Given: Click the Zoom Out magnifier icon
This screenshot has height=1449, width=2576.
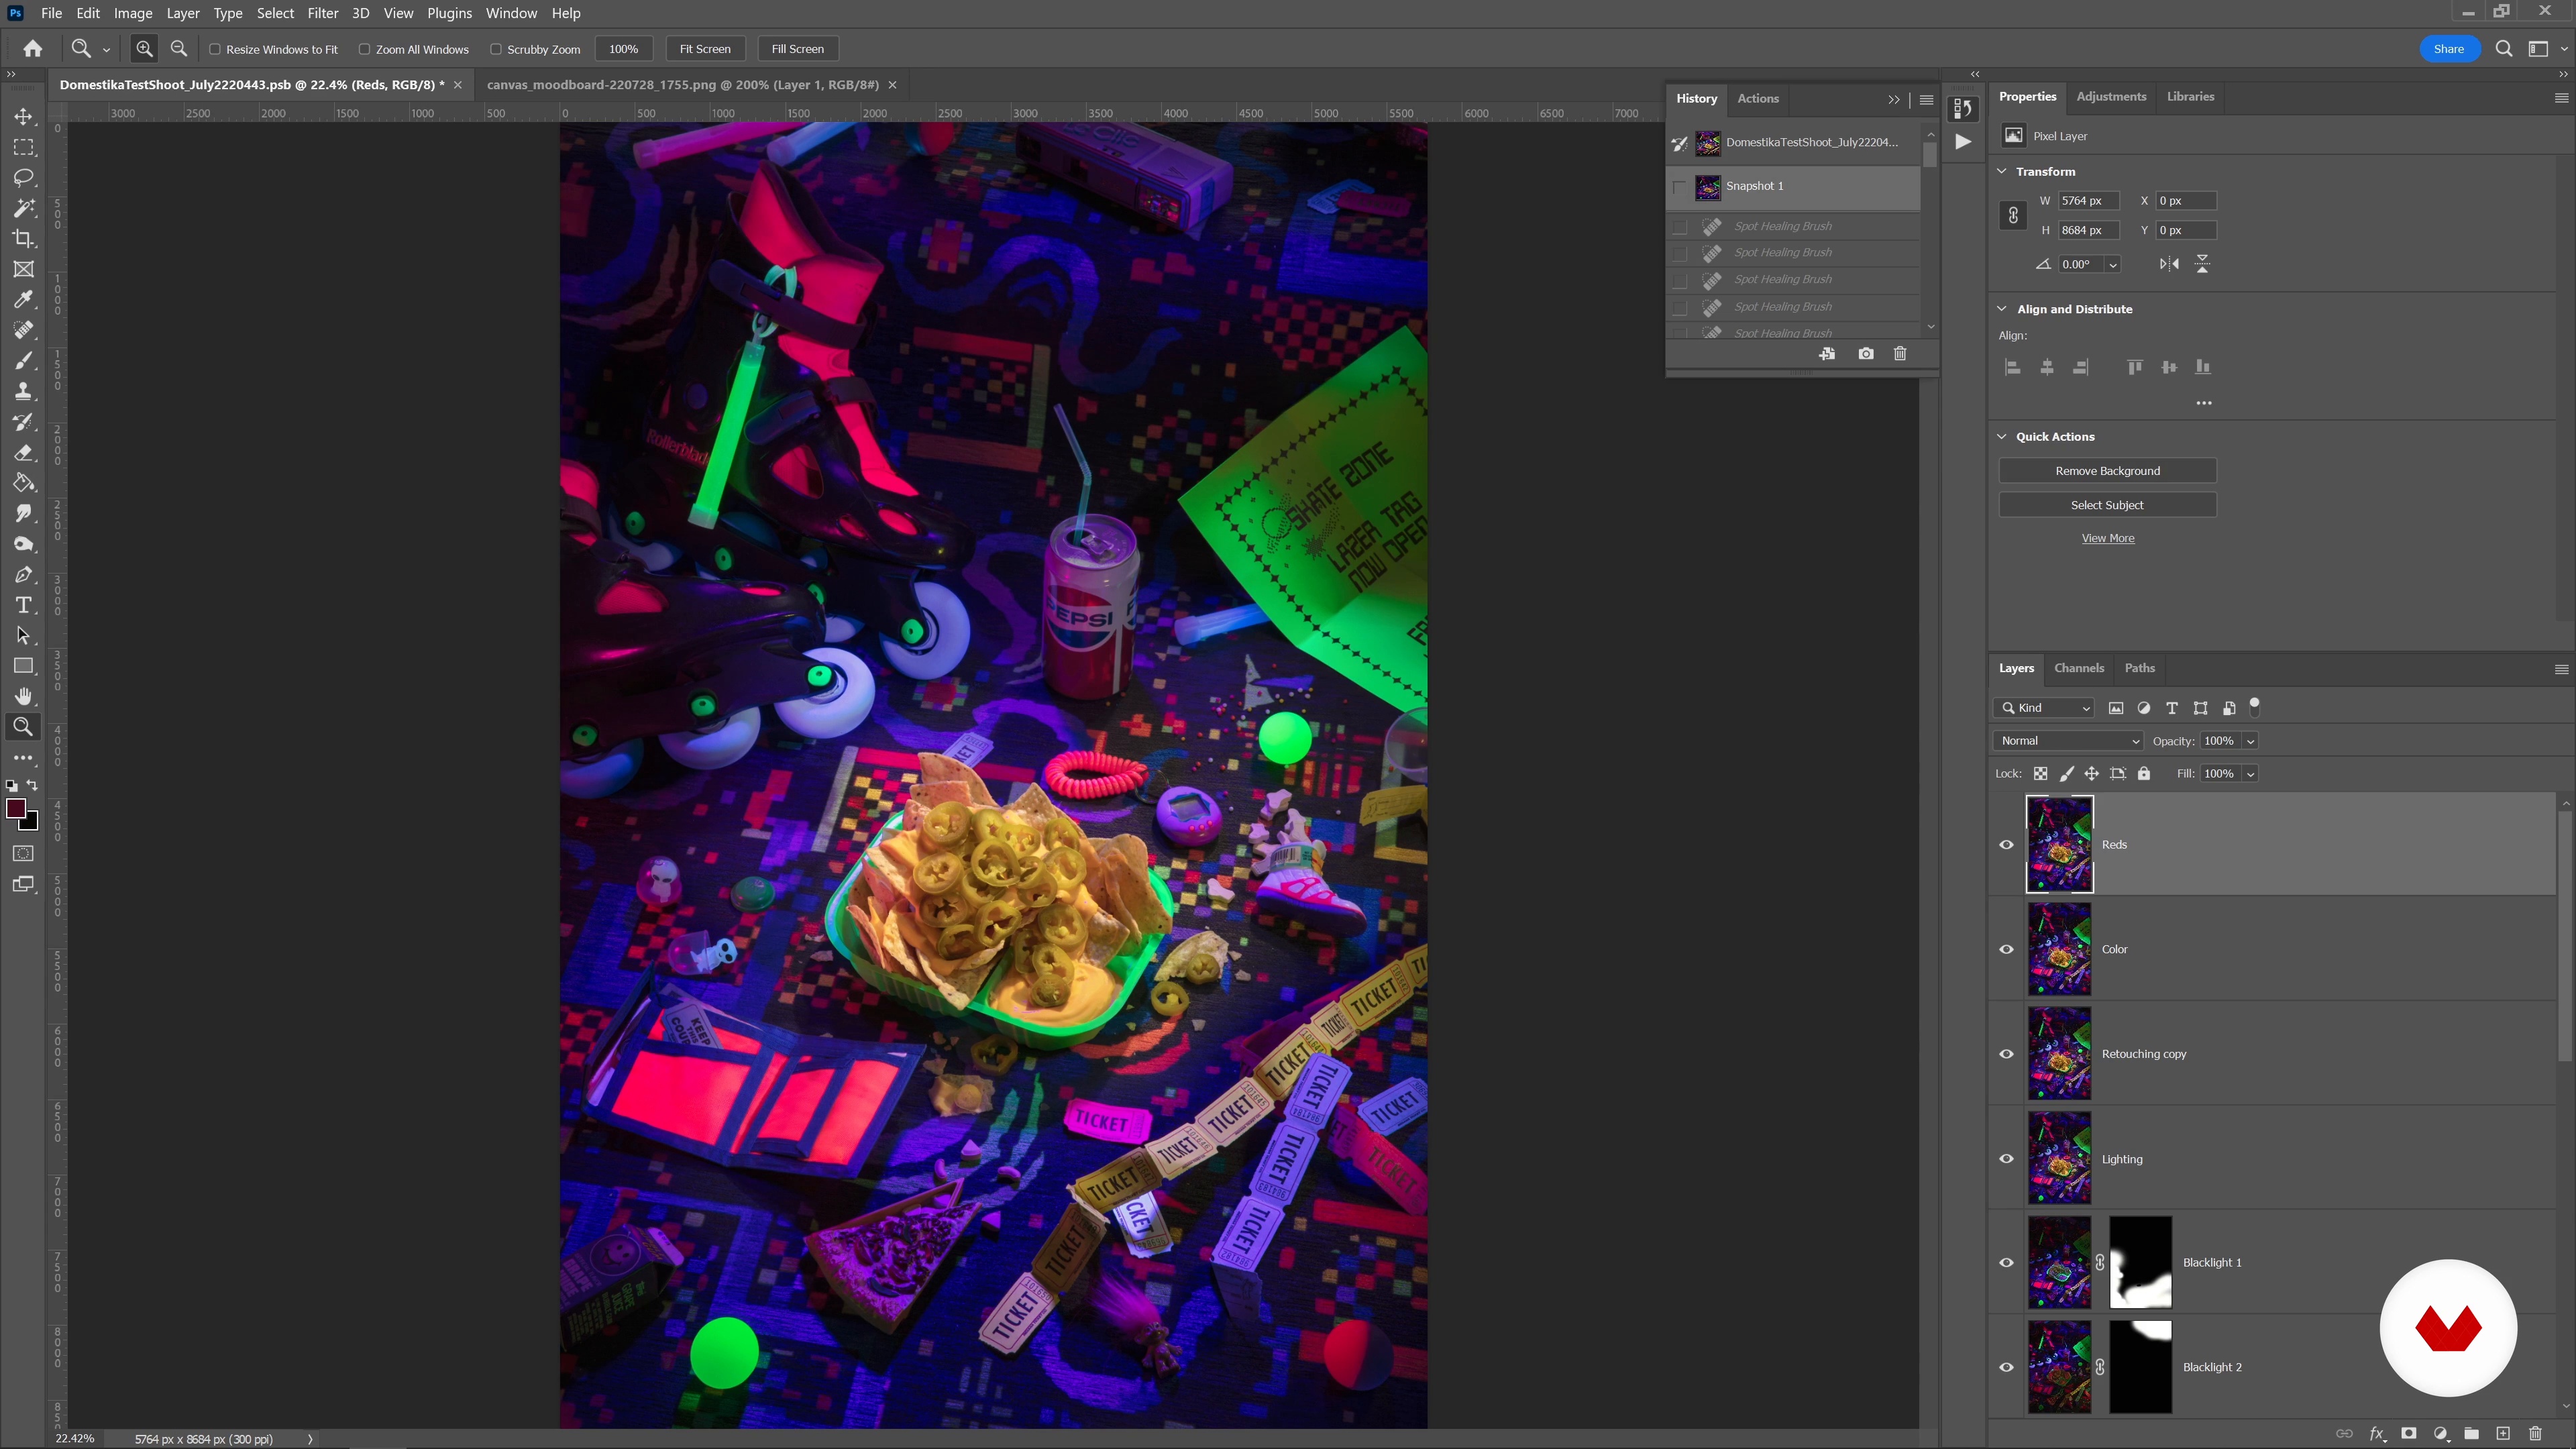Looking at the screenshot, I should 179,48.
